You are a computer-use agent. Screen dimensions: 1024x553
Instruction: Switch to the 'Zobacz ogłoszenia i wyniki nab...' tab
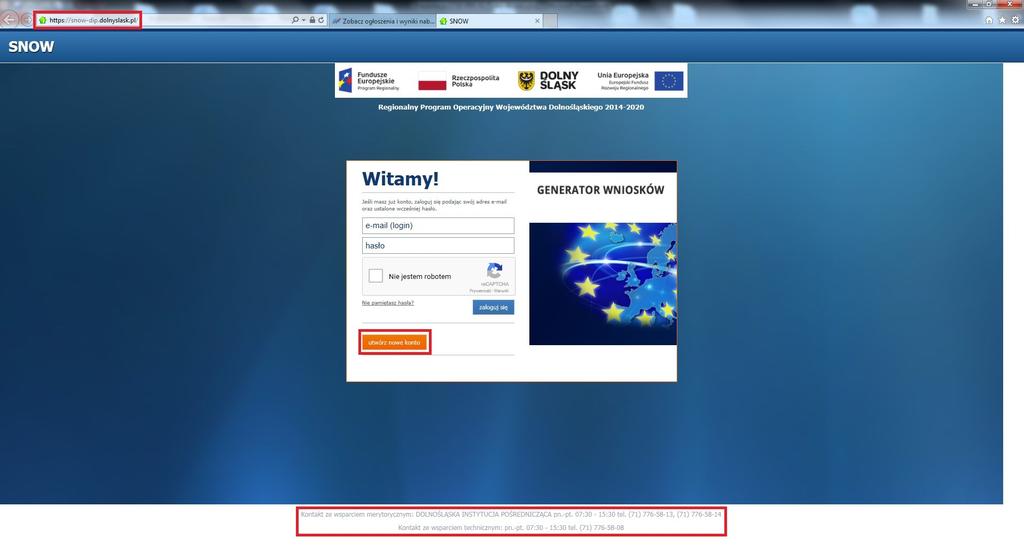pos(383,21)
